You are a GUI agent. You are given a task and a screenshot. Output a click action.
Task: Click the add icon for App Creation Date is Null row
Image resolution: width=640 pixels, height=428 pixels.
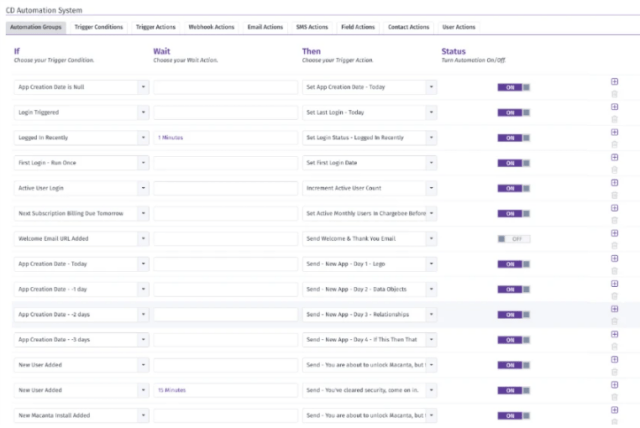(x=614, y=82)
